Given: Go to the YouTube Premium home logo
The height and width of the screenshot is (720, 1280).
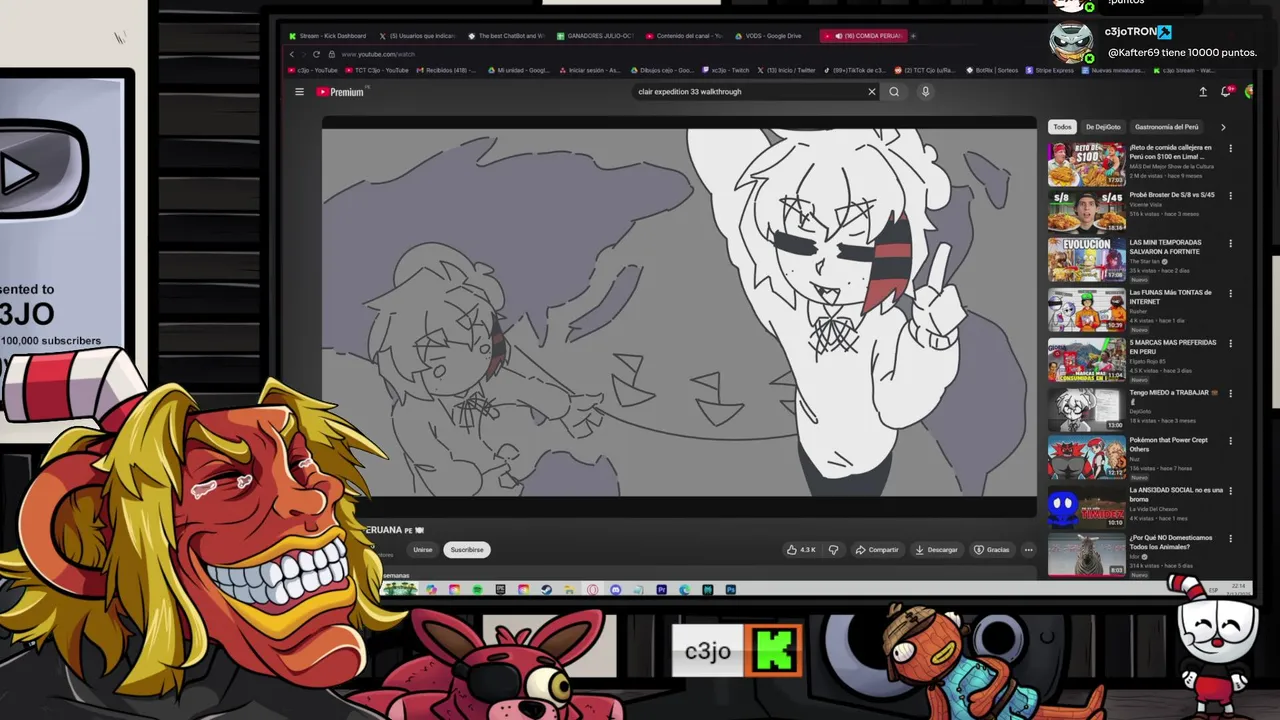Looking at the screenshot, I should pyautogui.click(x=340, y=92).
